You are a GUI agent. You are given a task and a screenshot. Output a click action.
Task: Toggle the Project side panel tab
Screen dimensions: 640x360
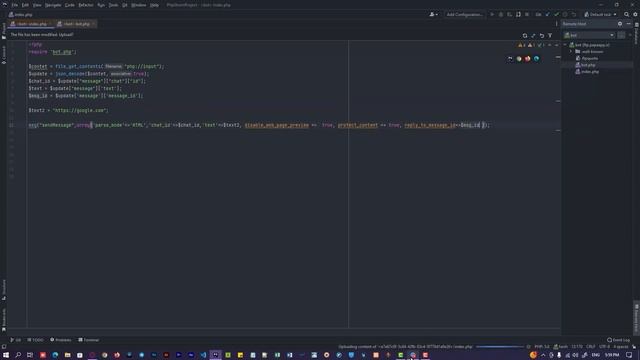coord(4,31)
